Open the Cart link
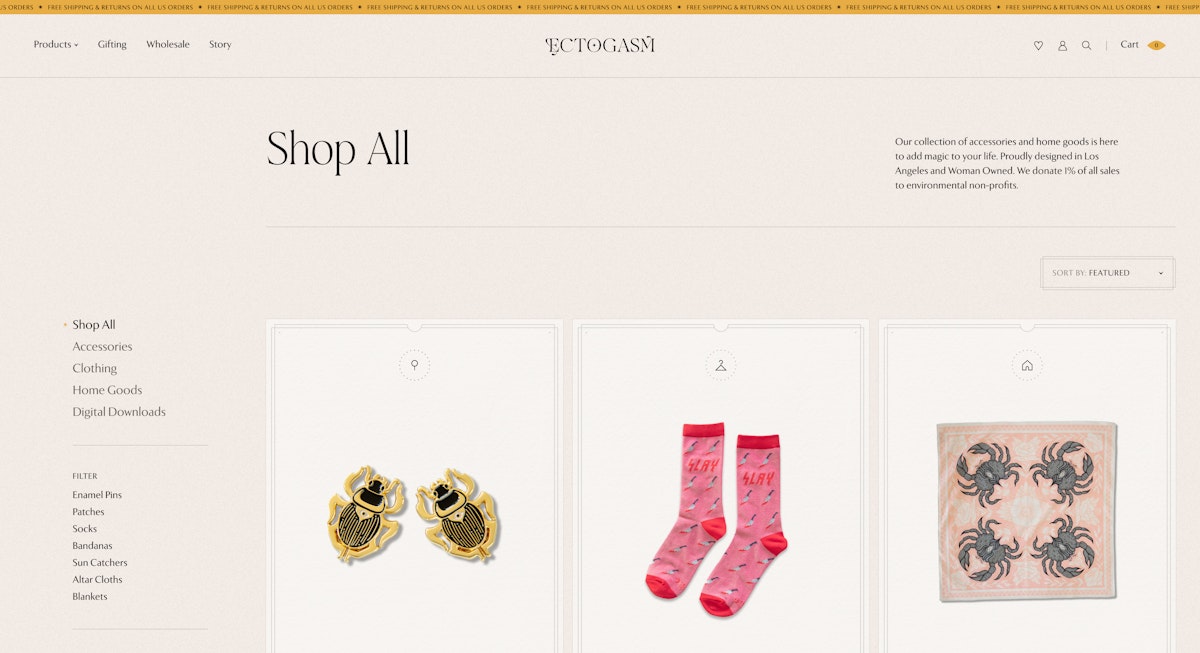 click(x=1129, y=44)
